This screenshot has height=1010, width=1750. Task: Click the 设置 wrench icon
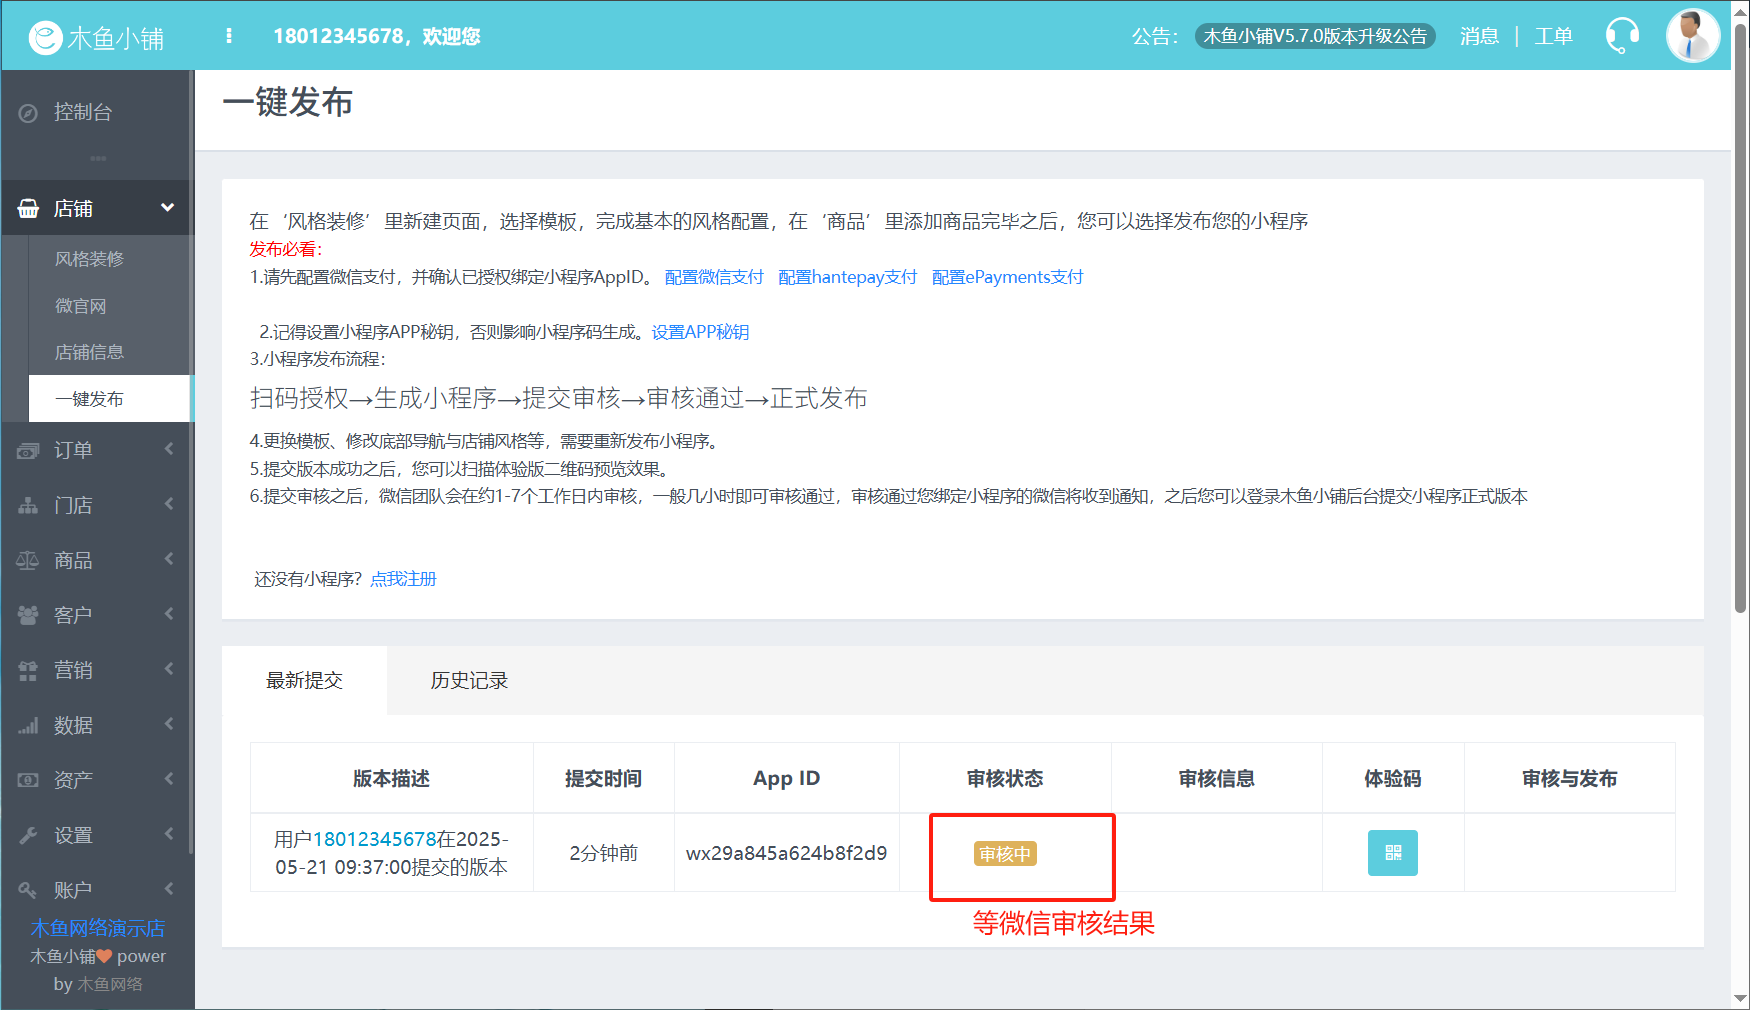tap(29, 835)
